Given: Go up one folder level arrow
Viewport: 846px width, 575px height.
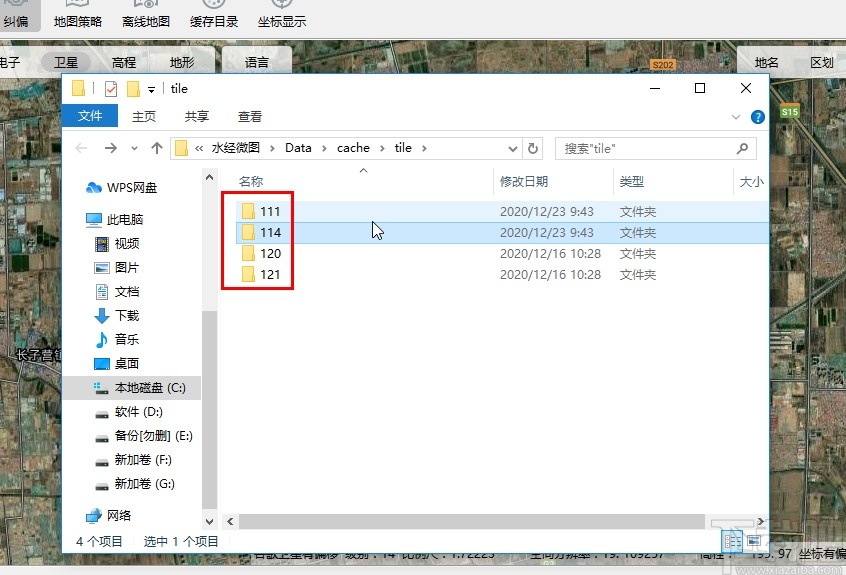Looking at the screenshot, I should (x=157, y=148).
